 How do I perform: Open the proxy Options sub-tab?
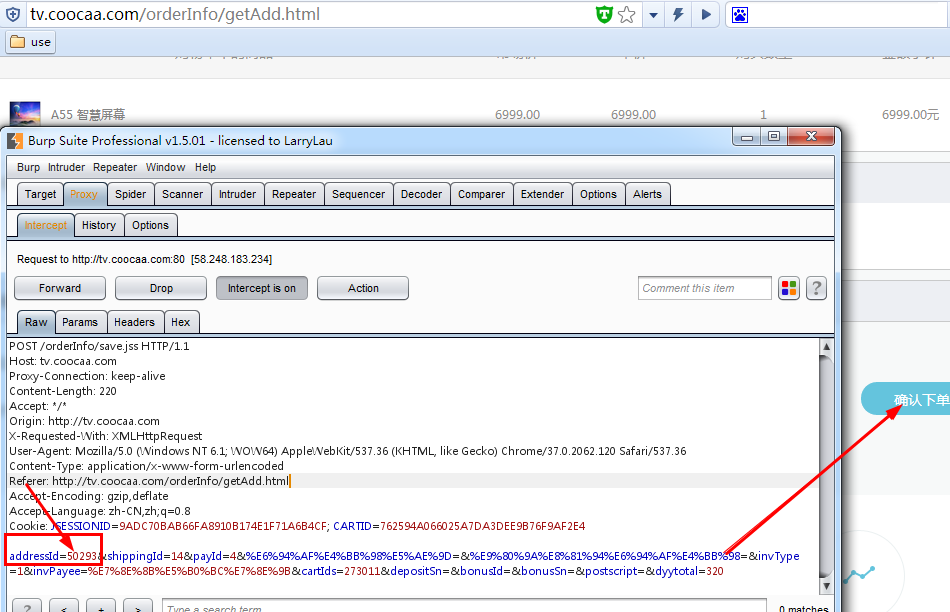click(x=150, y=225)
